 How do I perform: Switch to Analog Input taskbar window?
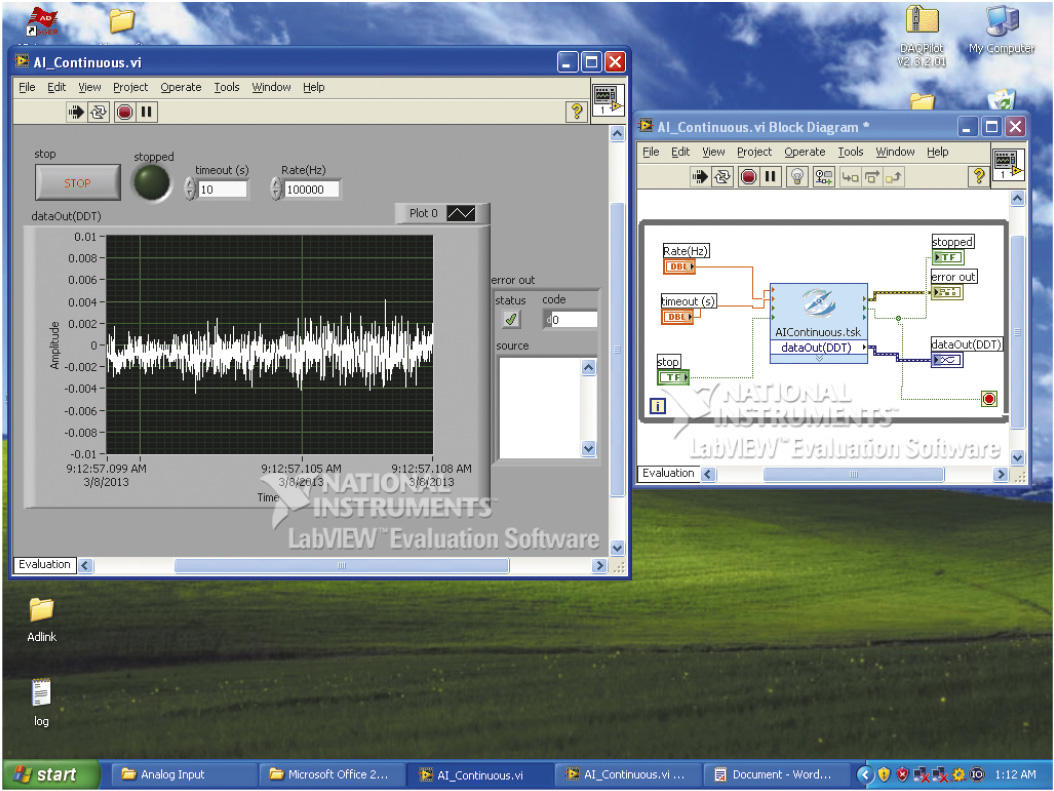(x=184, y=775)
